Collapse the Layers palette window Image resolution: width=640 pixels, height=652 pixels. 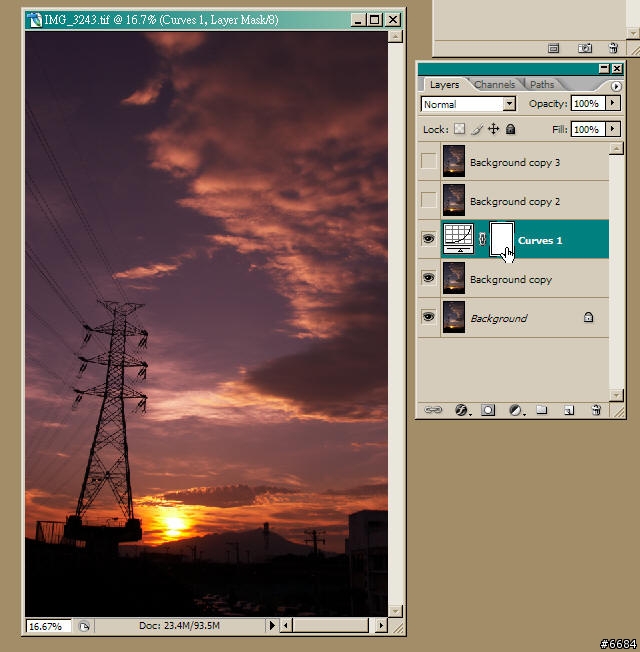tap(604, 69)
